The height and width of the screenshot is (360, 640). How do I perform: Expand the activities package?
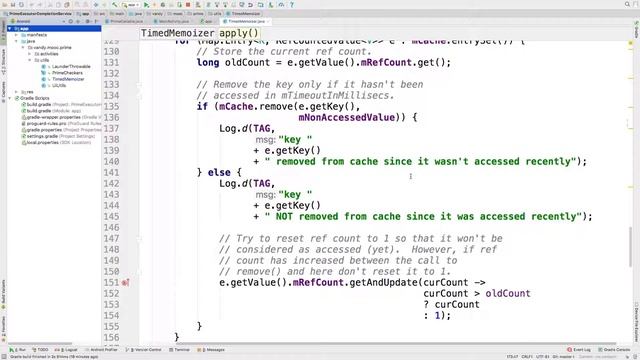point(29,54)
